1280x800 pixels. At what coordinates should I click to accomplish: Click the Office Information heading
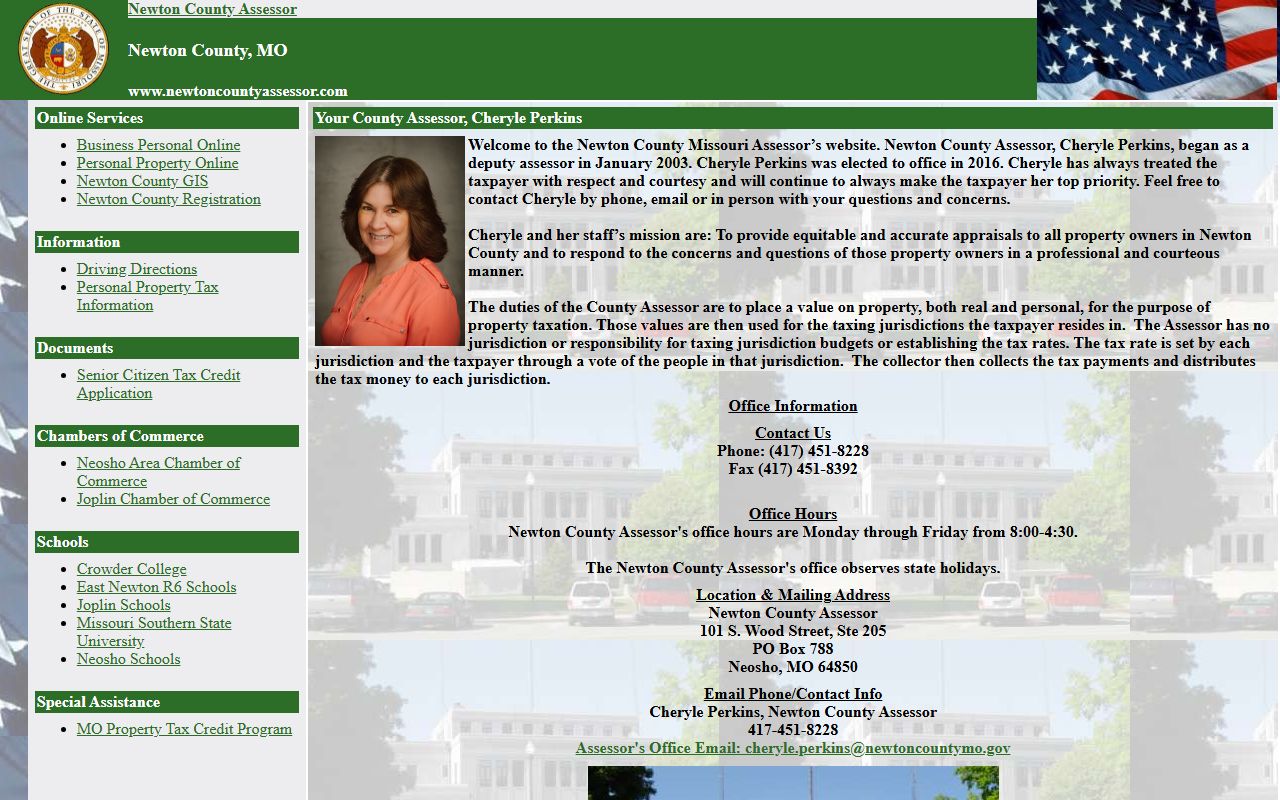point(793,406)
